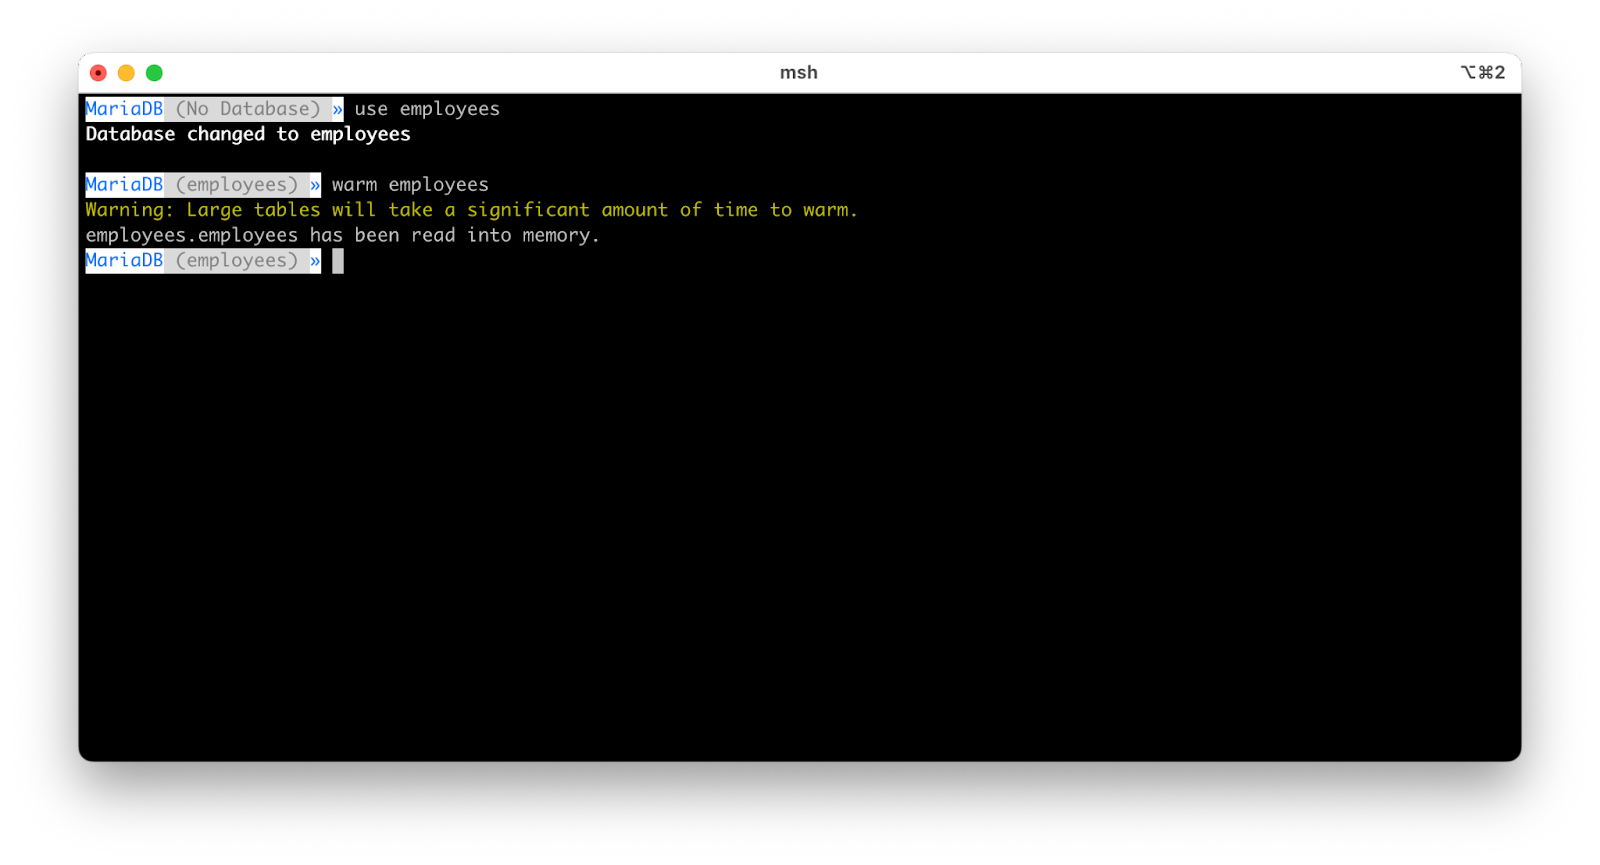This screenshot has height=865, width=1600.
Task: Click the 'warm employees' command text
Action: (410, 185)
